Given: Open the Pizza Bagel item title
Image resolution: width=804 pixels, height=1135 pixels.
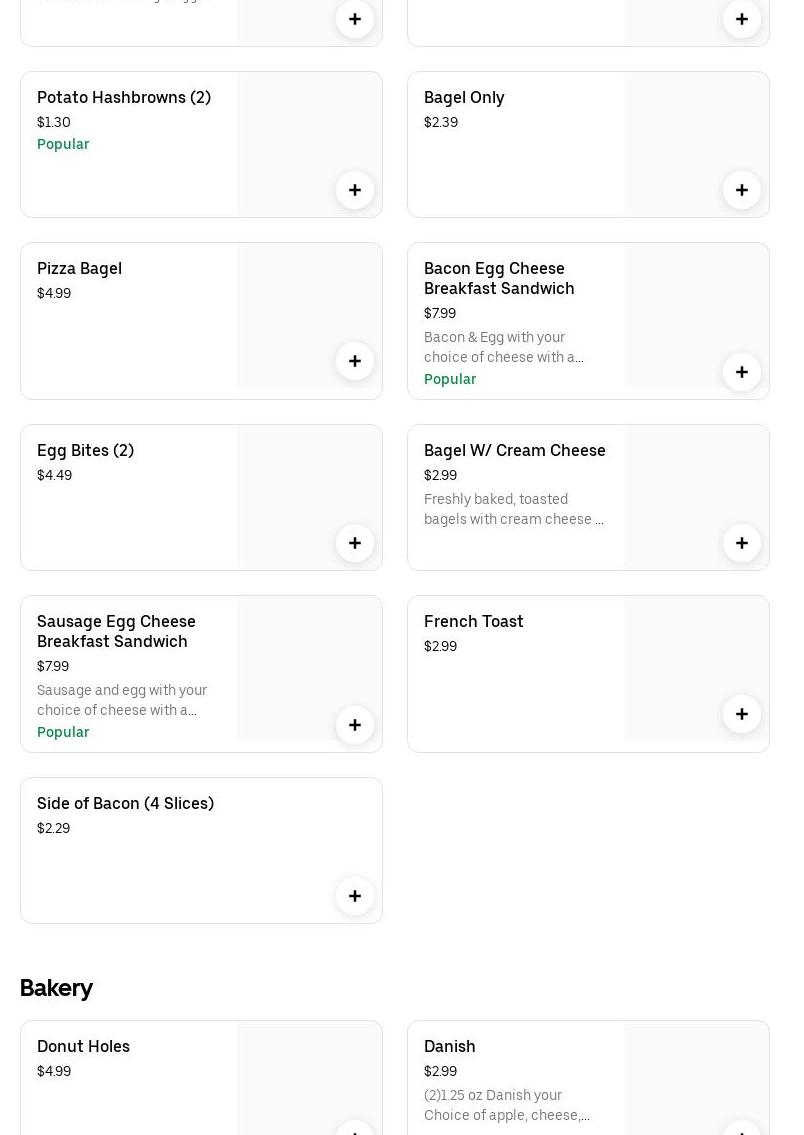Looking at the screenshot, I should (x=79, y=268).
